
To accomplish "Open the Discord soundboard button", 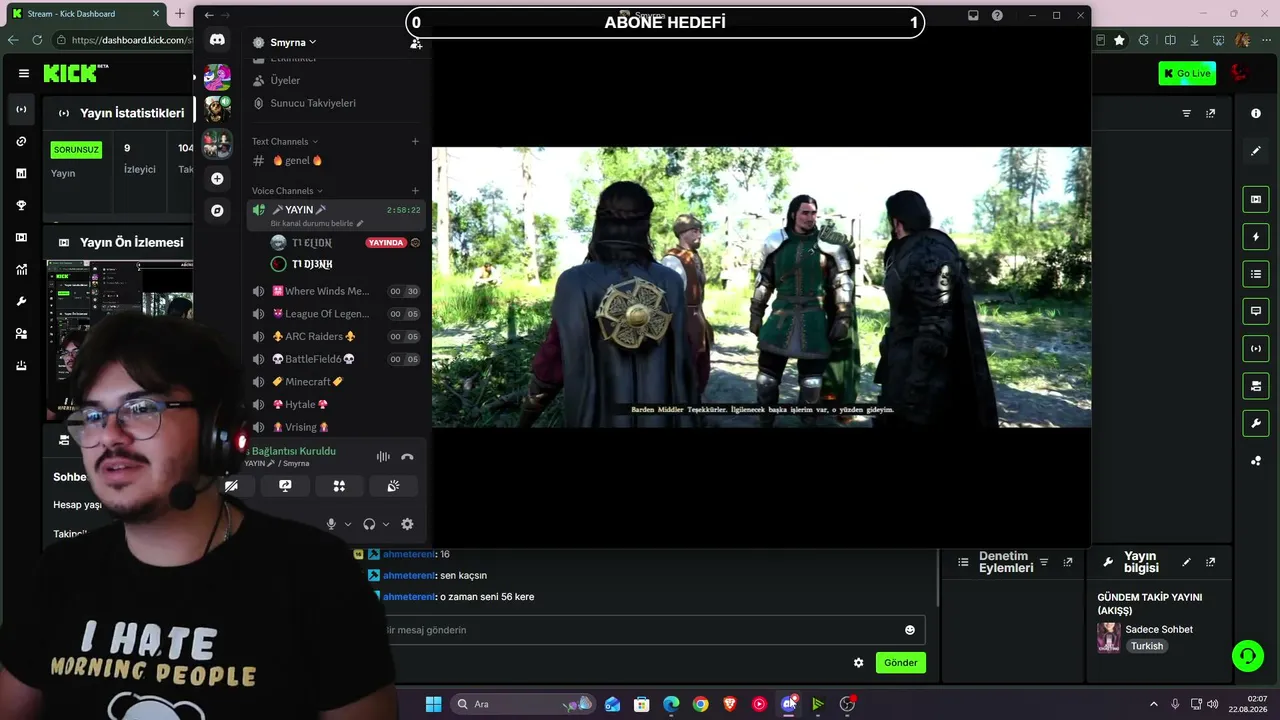I will [x=393, y=486].
